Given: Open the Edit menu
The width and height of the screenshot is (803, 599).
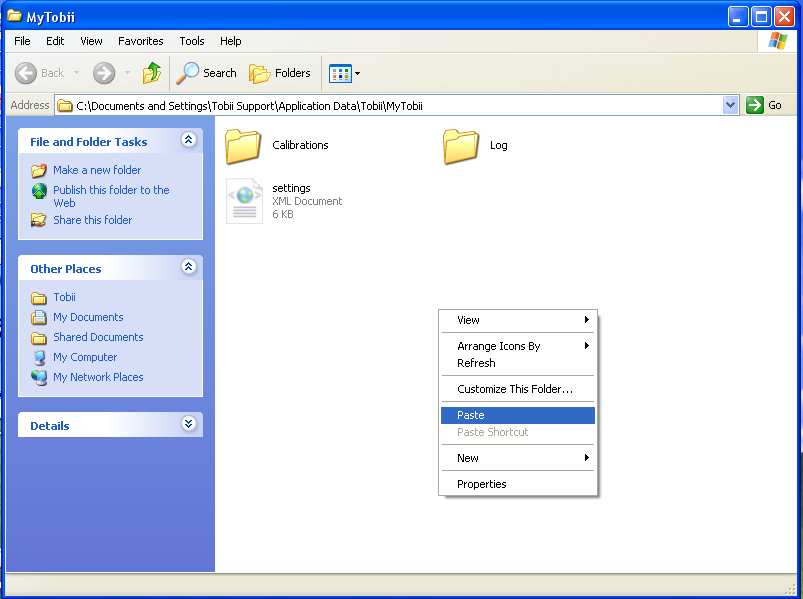Looking at the screenshot, I should pos(55,41).
